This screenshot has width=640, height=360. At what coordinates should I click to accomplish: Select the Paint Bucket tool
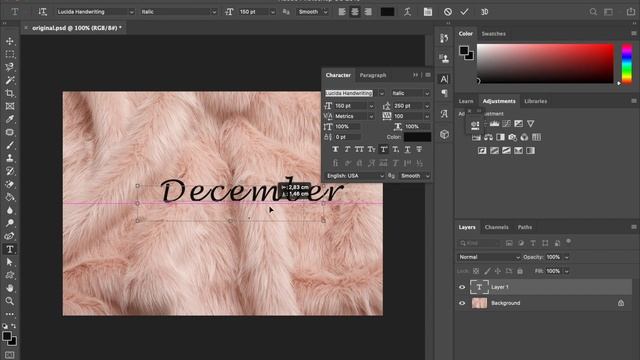point(10,197)
